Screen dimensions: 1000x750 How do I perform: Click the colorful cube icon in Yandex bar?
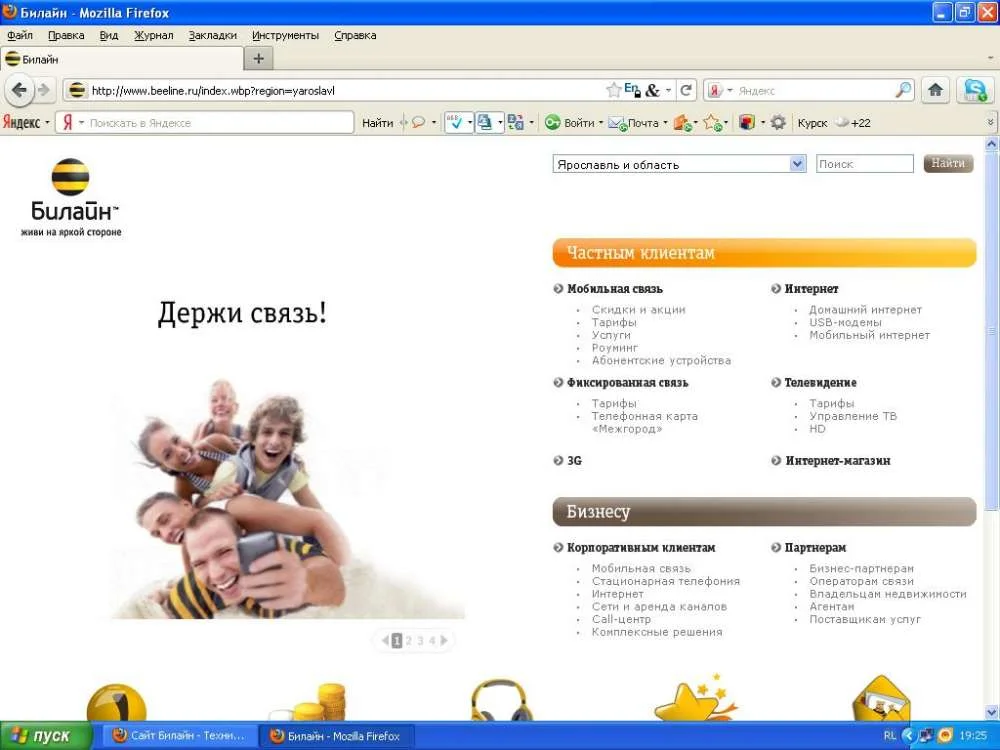pos(747,122)
